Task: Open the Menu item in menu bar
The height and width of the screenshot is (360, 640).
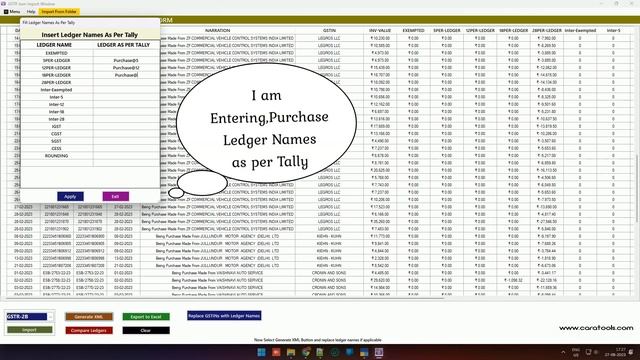Action: click(x=12, y=12)
